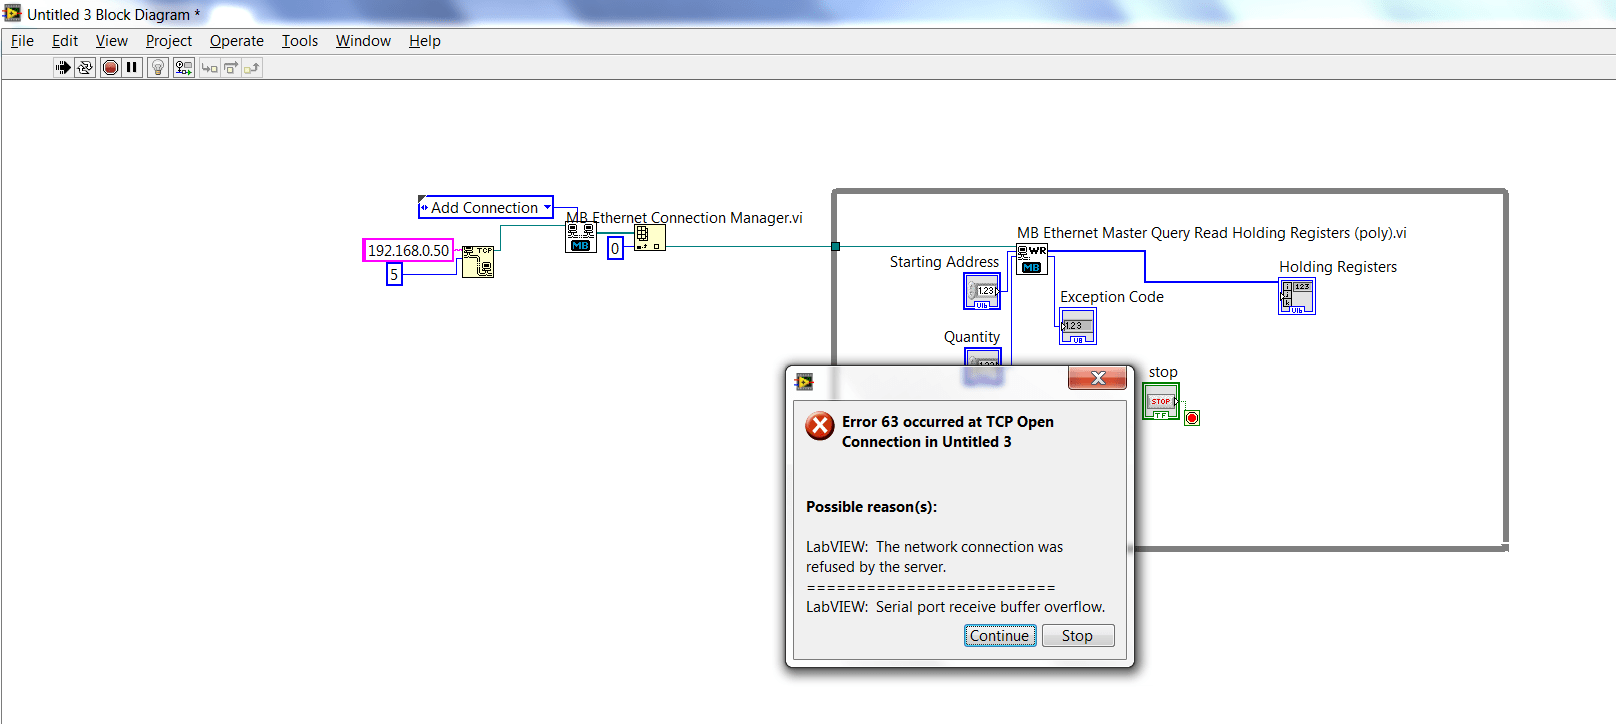Click the loop conditional stop terminal
The width and height of the screenshot is (1616, 724).
(x=1192, y=418)
